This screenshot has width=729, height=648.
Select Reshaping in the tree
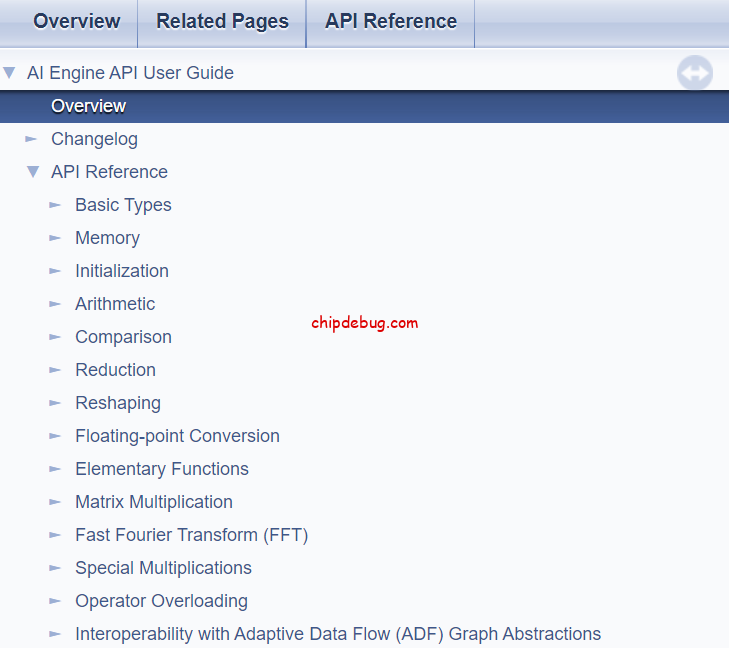pos(117,403)
